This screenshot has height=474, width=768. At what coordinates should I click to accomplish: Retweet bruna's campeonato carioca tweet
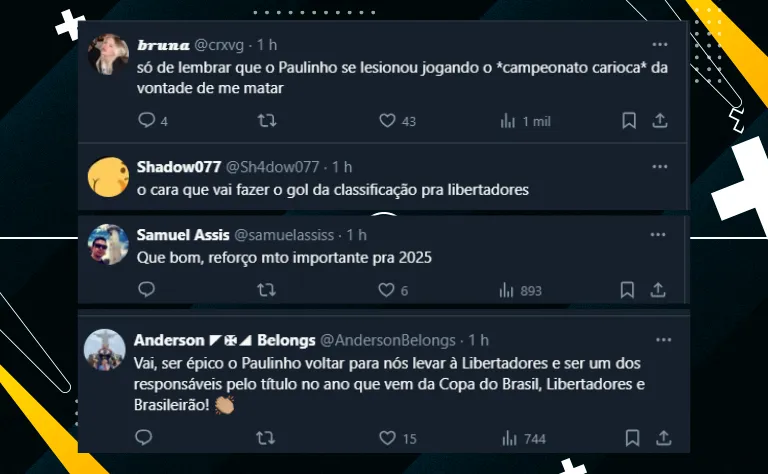[267, 121]
